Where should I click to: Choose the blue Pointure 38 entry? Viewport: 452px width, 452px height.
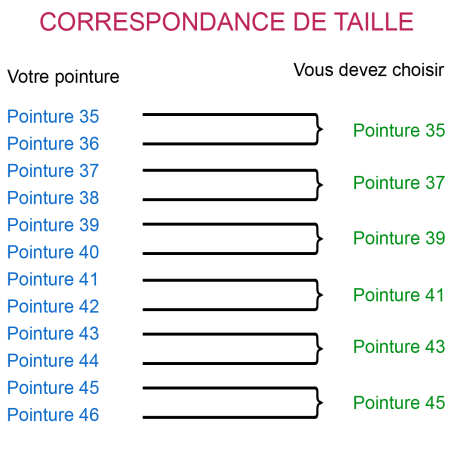pos(53,198)
